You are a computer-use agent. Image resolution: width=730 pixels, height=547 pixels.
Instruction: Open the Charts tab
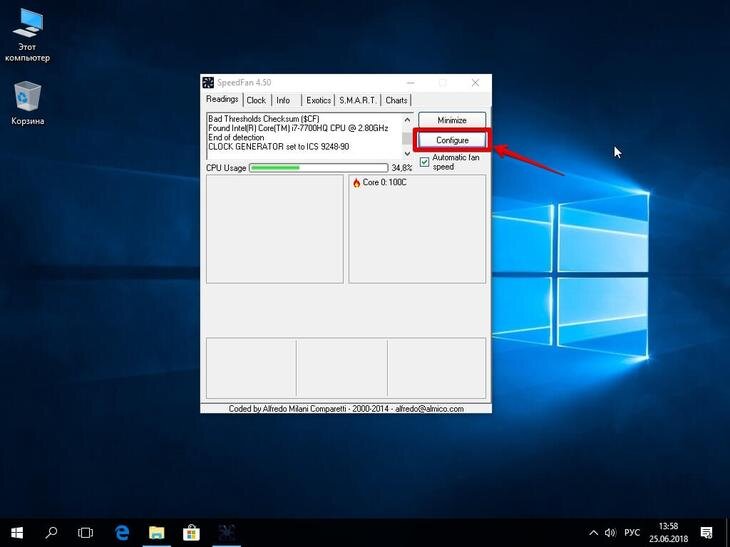tap(396, 100)
